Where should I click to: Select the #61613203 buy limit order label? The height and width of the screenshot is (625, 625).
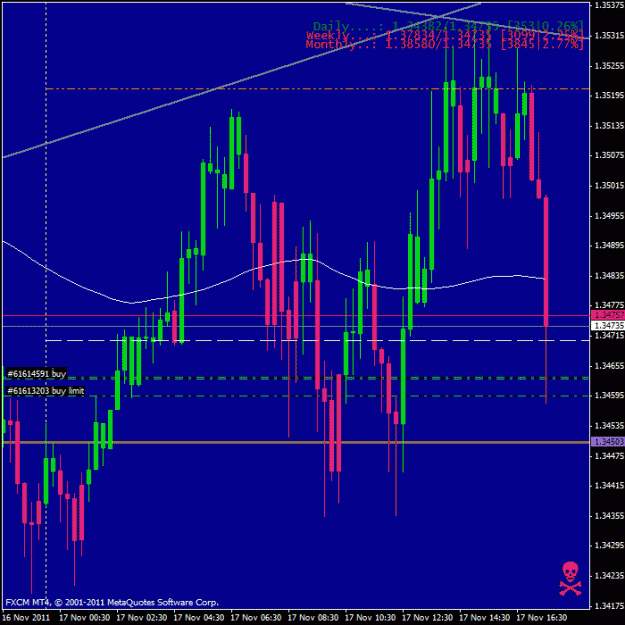[46, 391]
